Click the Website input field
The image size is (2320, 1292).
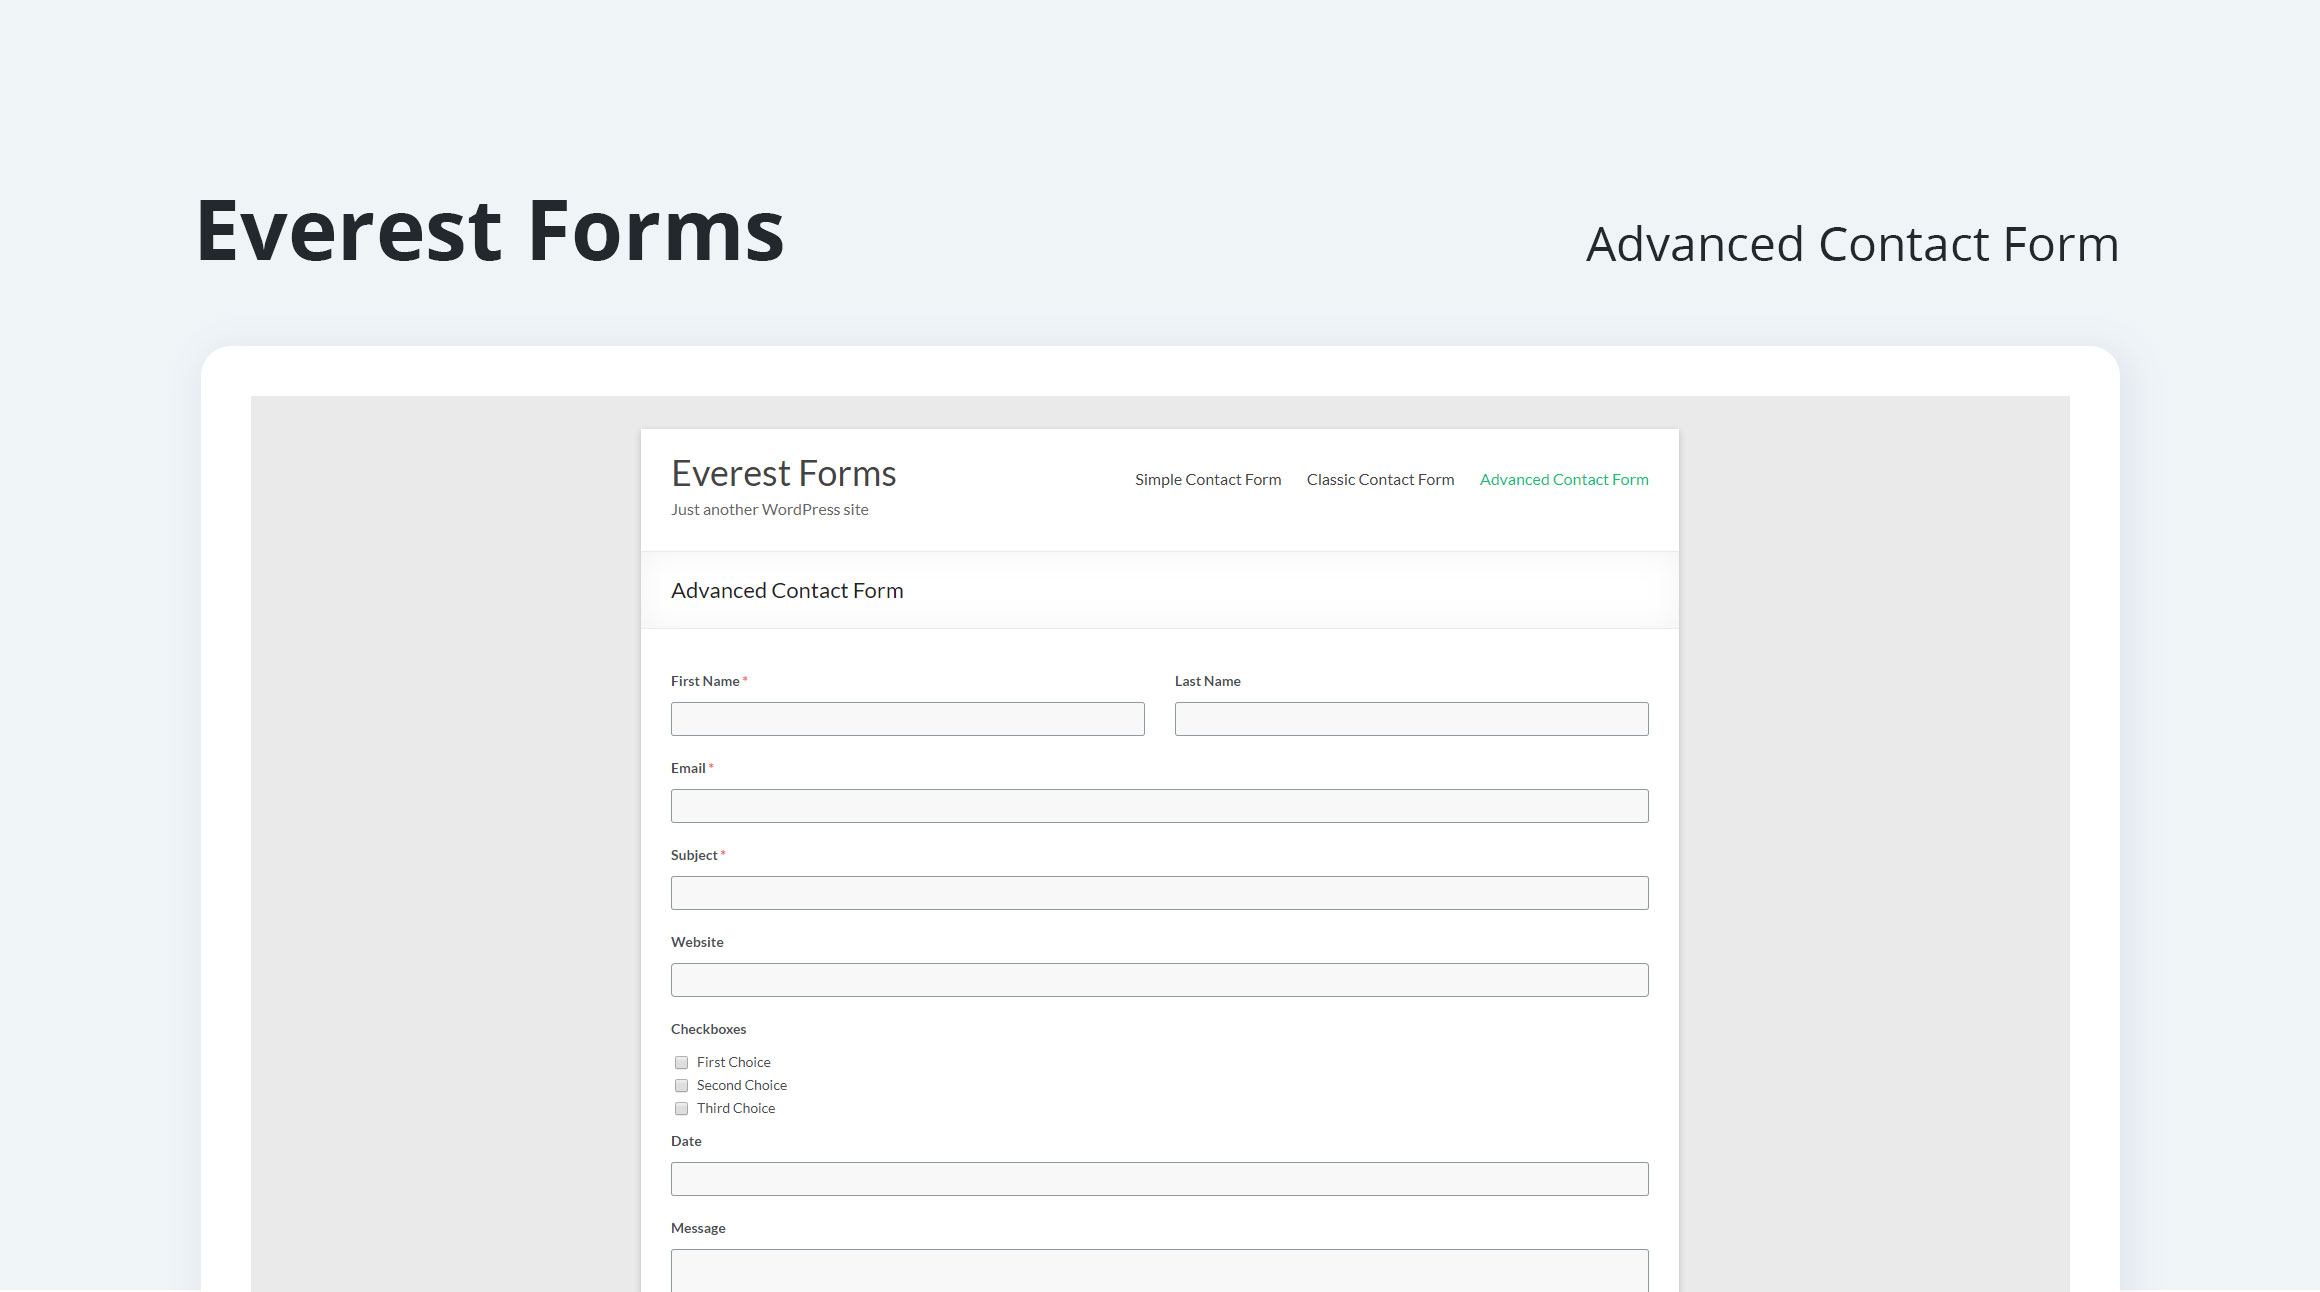(1158, 979)
